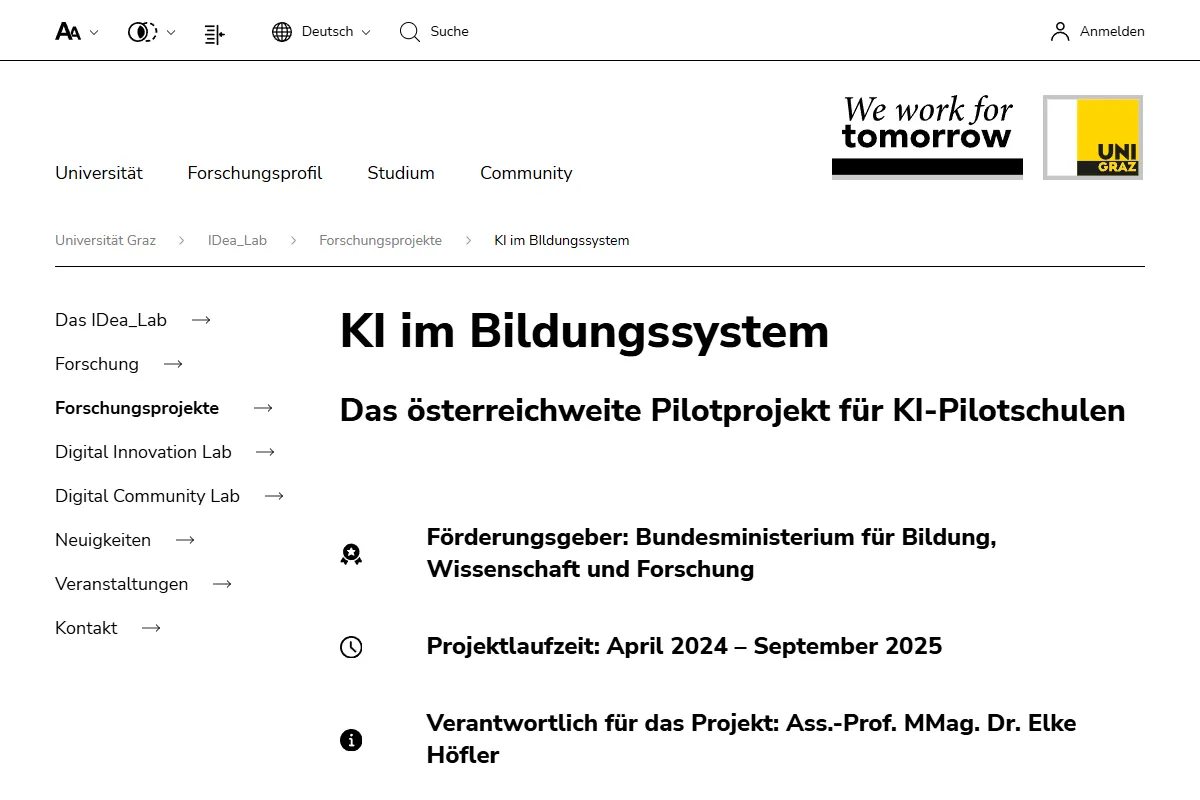Screen dimensions: 1200x800
Task: Click arrow next to Digital Community Lab
Action: pyautogui.click(x=274, y=496)
